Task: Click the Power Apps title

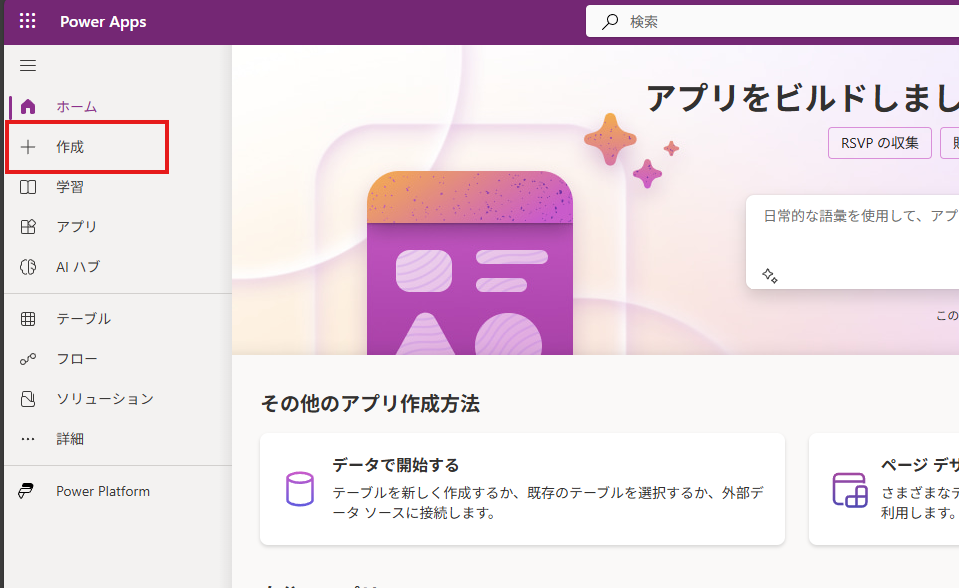Action: (x=103, y=22)
